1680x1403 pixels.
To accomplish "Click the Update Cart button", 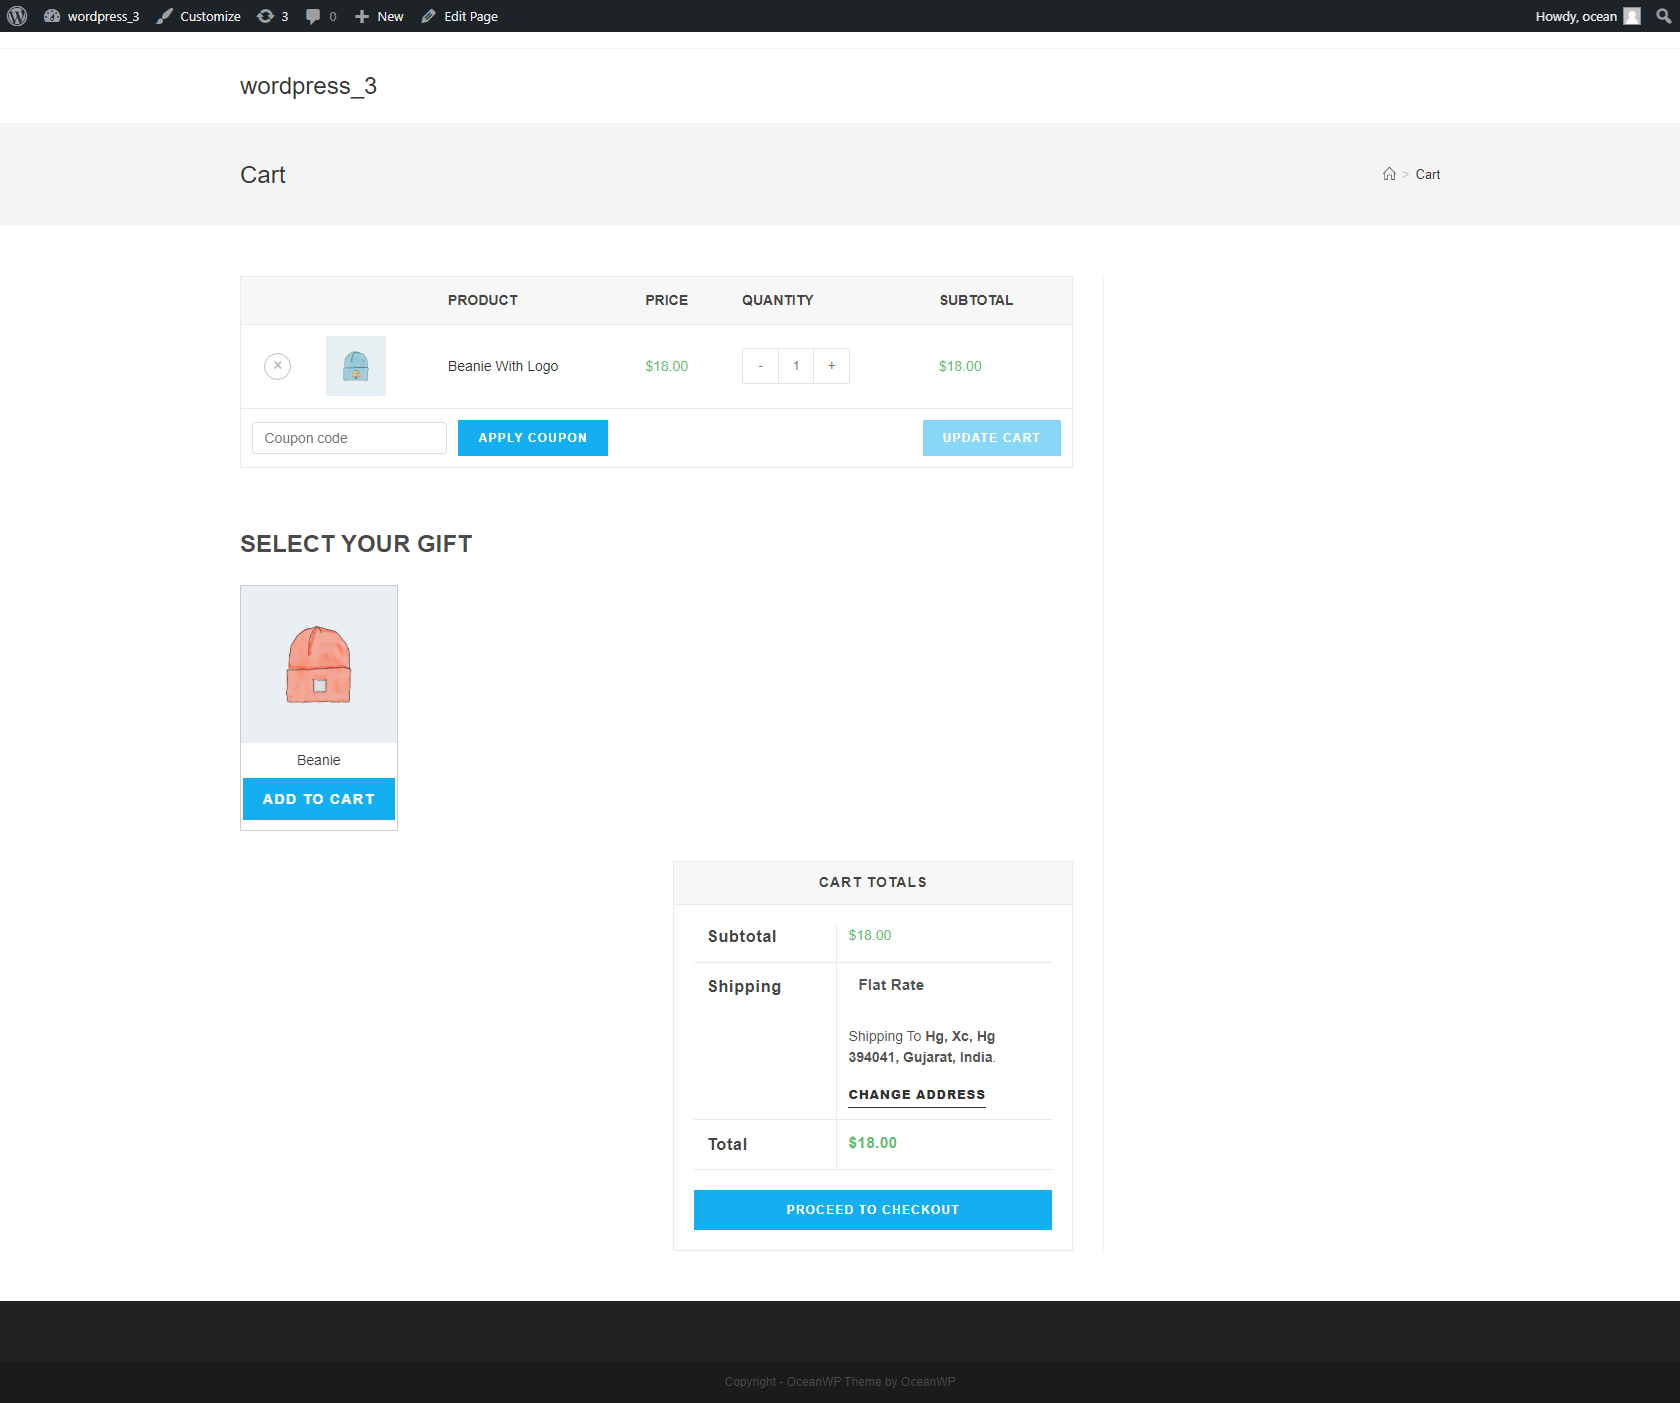I will 991,438.
